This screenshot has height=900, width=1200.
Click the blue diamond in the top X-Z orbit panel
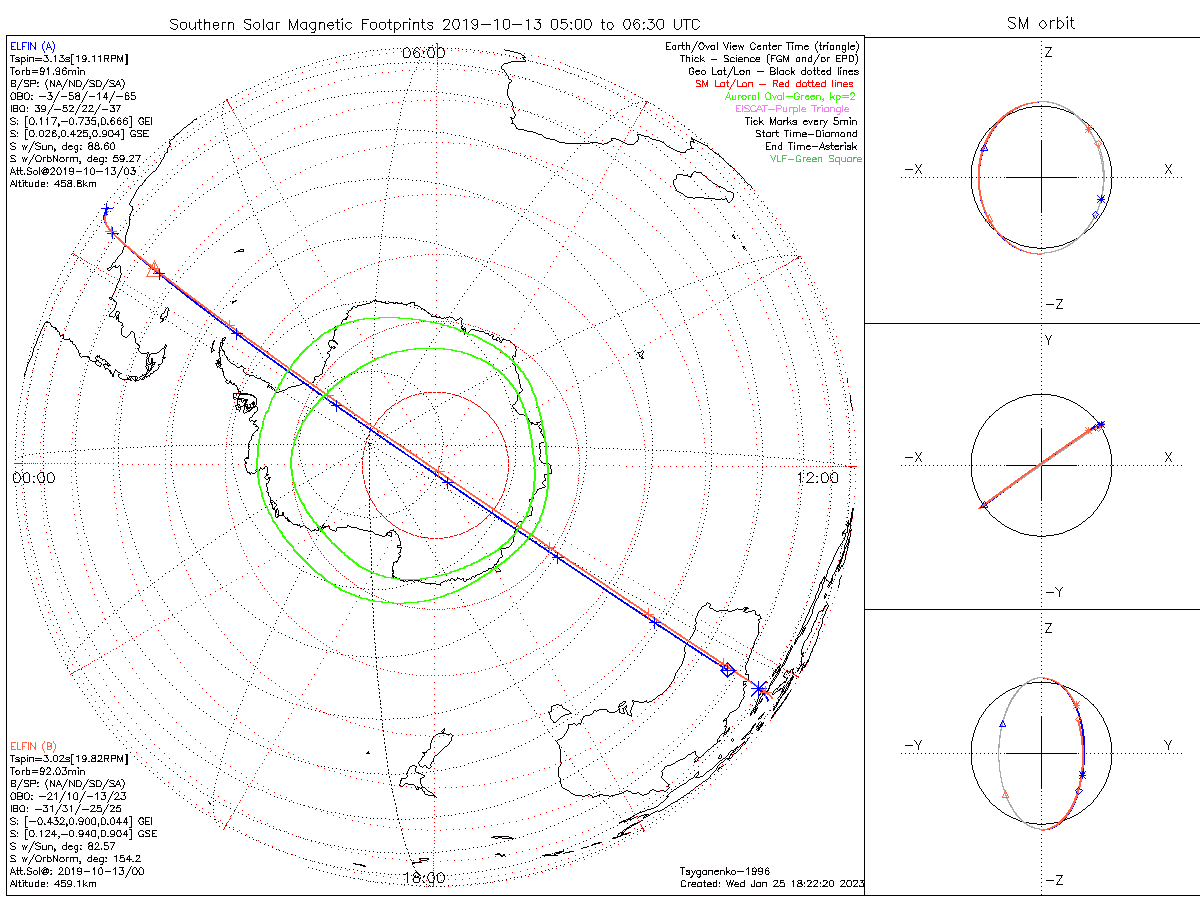(x=1096, y=215)
